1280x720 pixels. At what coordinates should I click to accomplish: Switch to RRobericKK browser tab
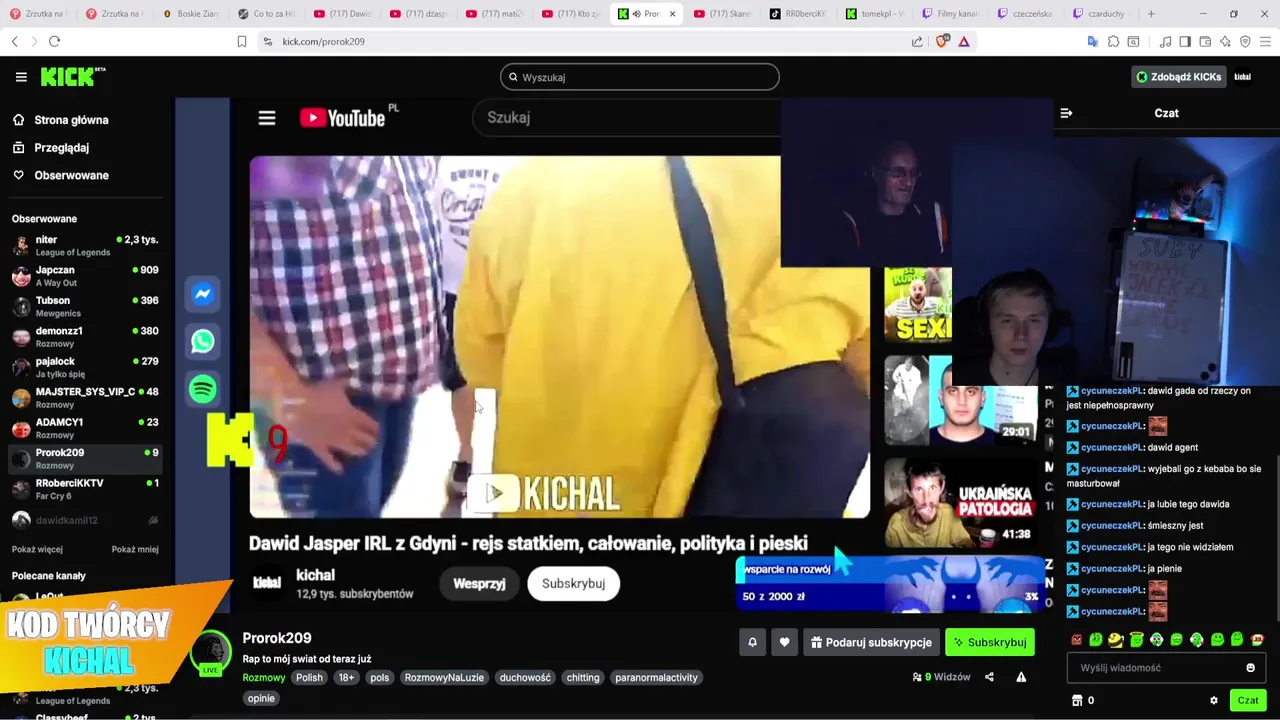click(798, 14)
